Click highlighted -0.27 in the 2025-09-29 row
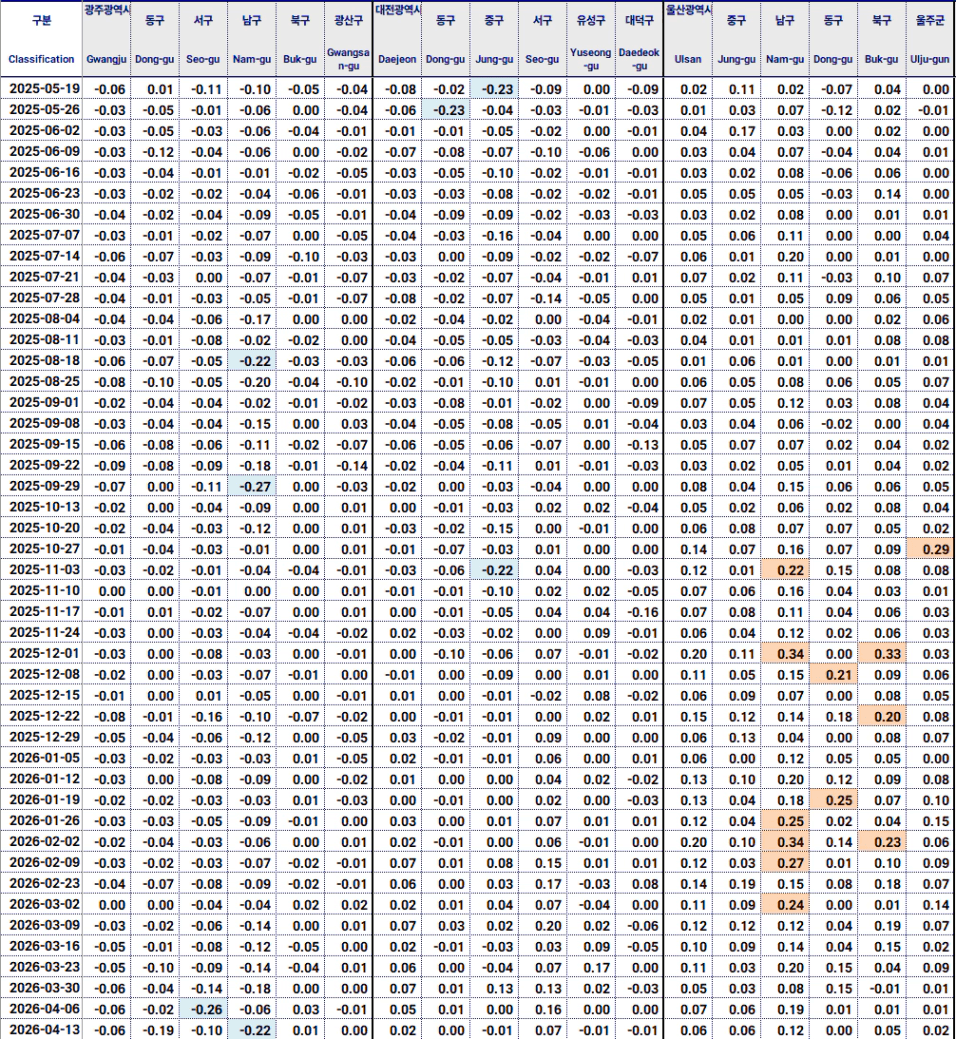The image size is (956, 1039). (x=252, y=486)
